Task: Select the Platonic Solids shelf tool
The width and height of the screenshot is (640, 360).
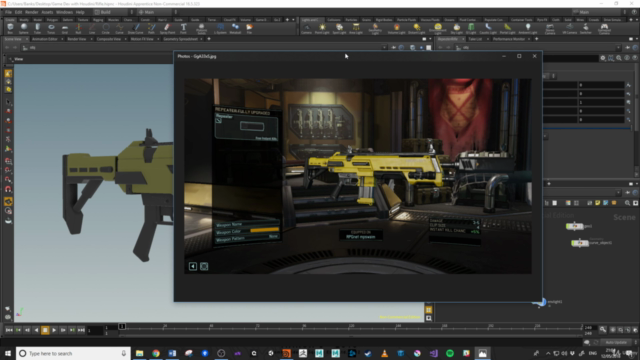Action: tap(201, 29)
